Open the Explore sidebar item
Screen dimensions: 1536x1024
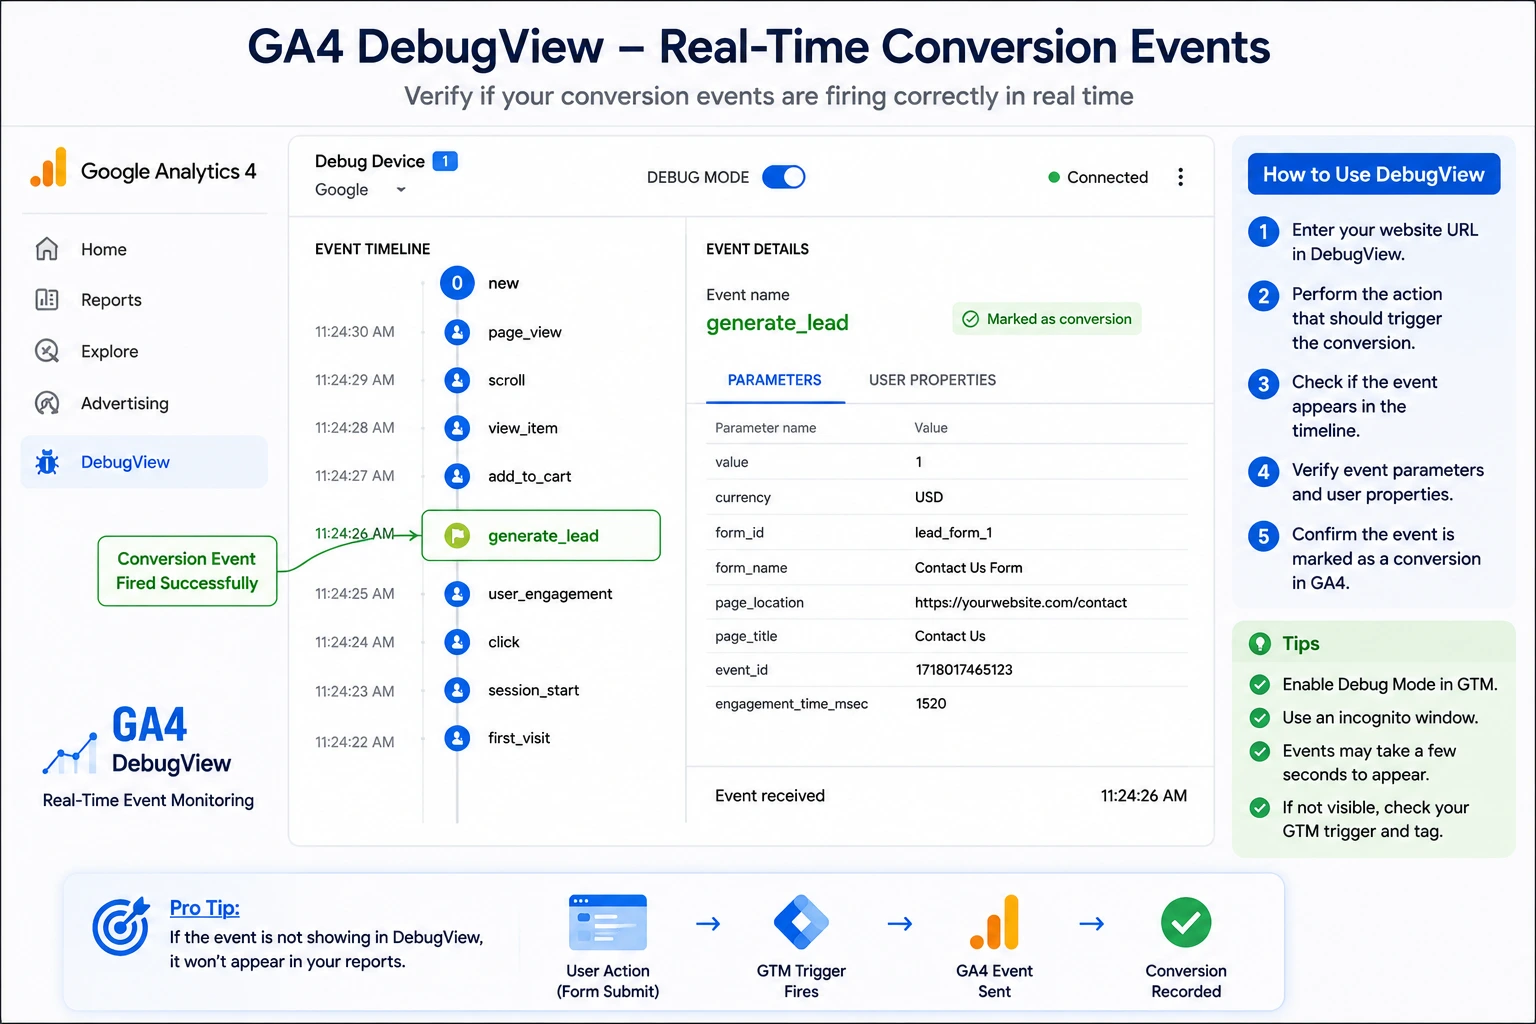(x=144, y=351)
